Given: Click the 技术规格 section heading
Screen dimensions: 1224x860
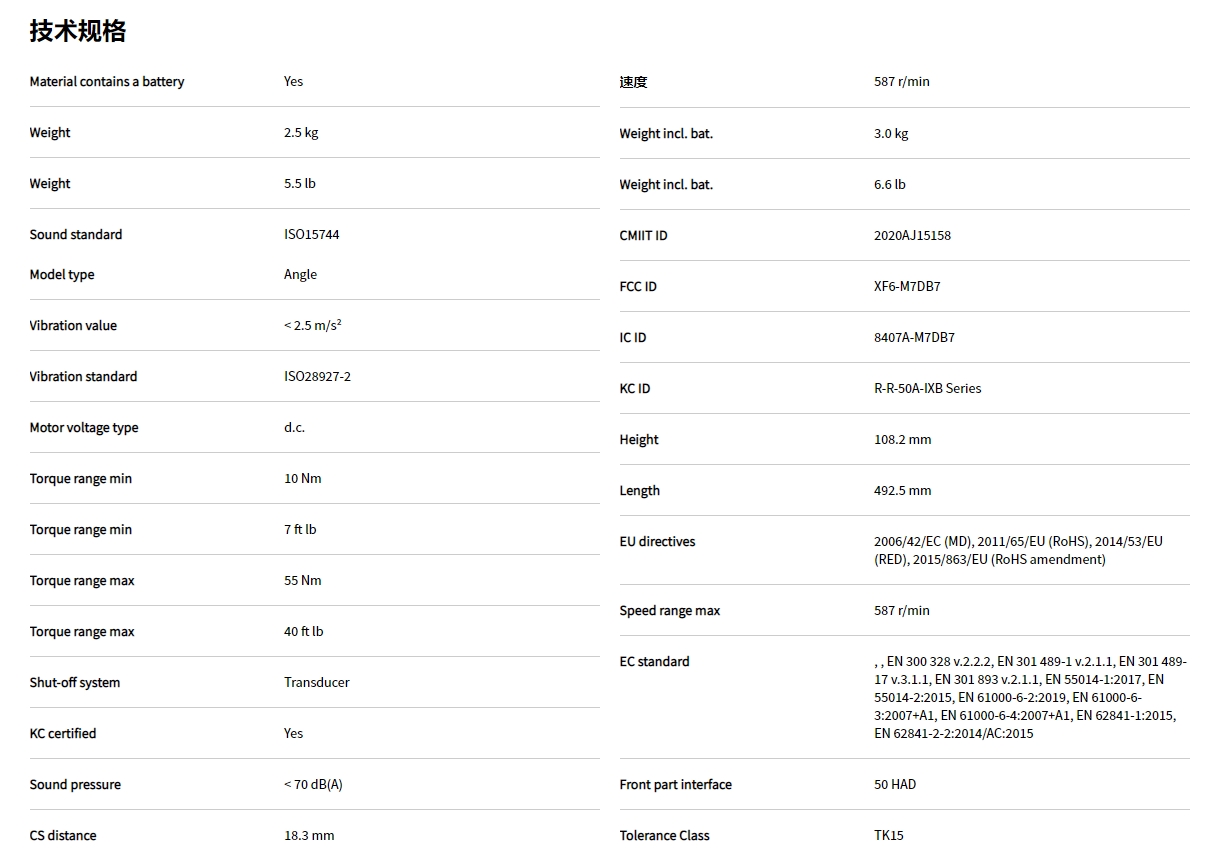Looking at the screenshot, I should click(x=77, y=31).
